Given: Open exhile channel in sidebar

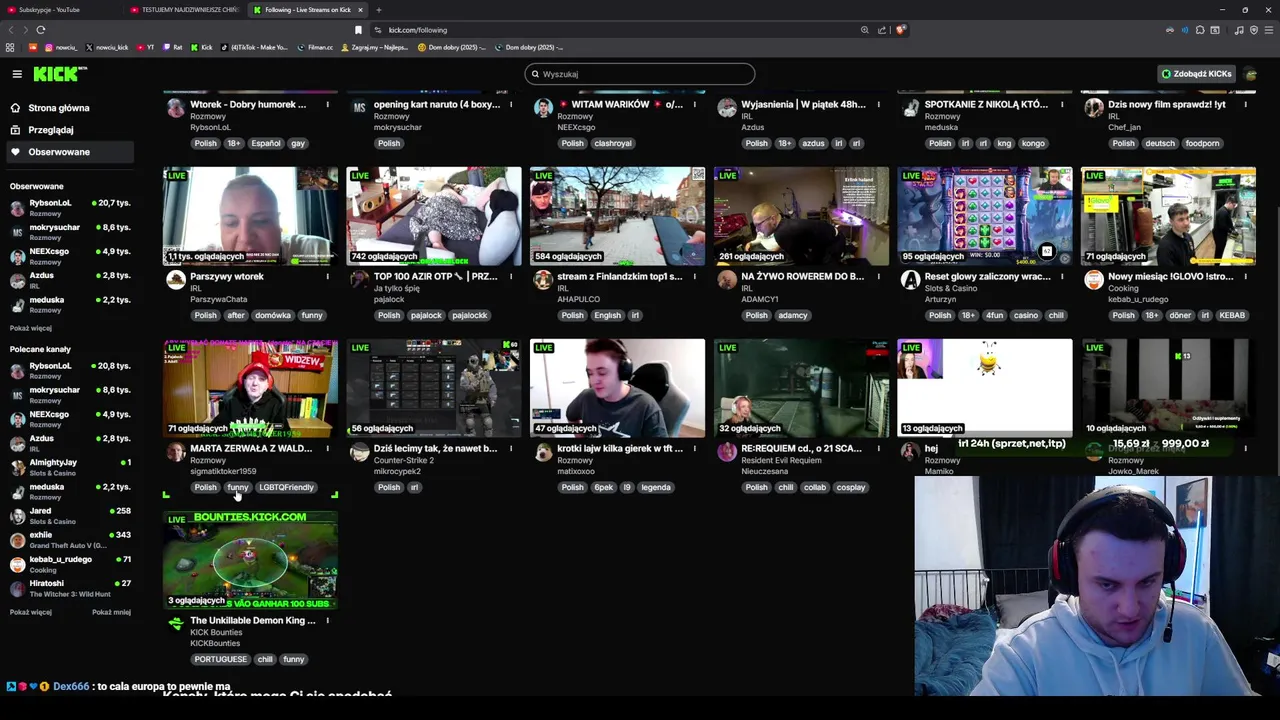Looking at the screenshot, I should coord(70,540).
